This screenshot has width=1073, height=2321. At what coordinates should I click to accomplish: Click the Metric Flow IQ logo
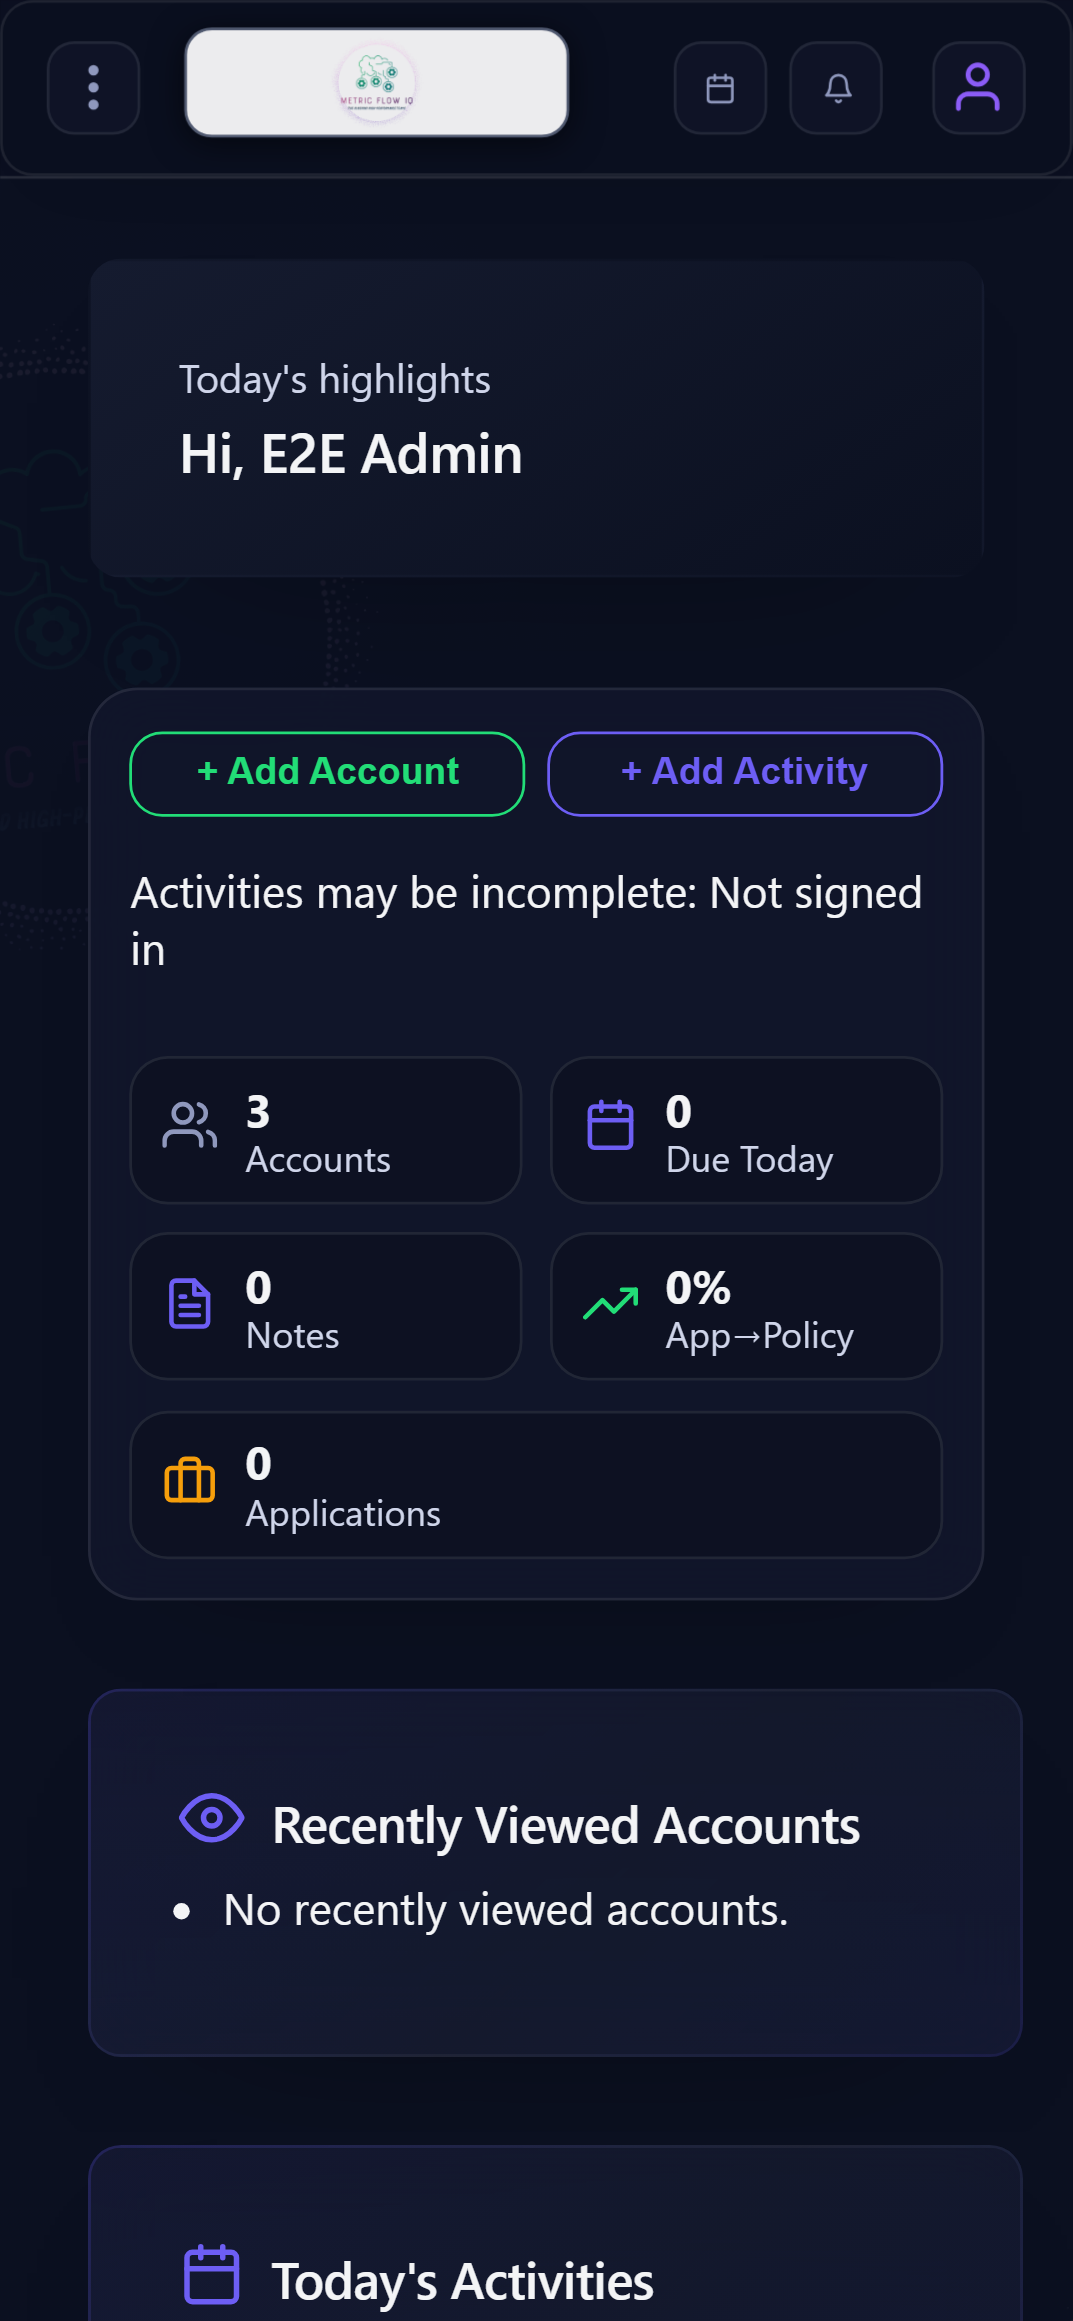[x=376, y=82]
